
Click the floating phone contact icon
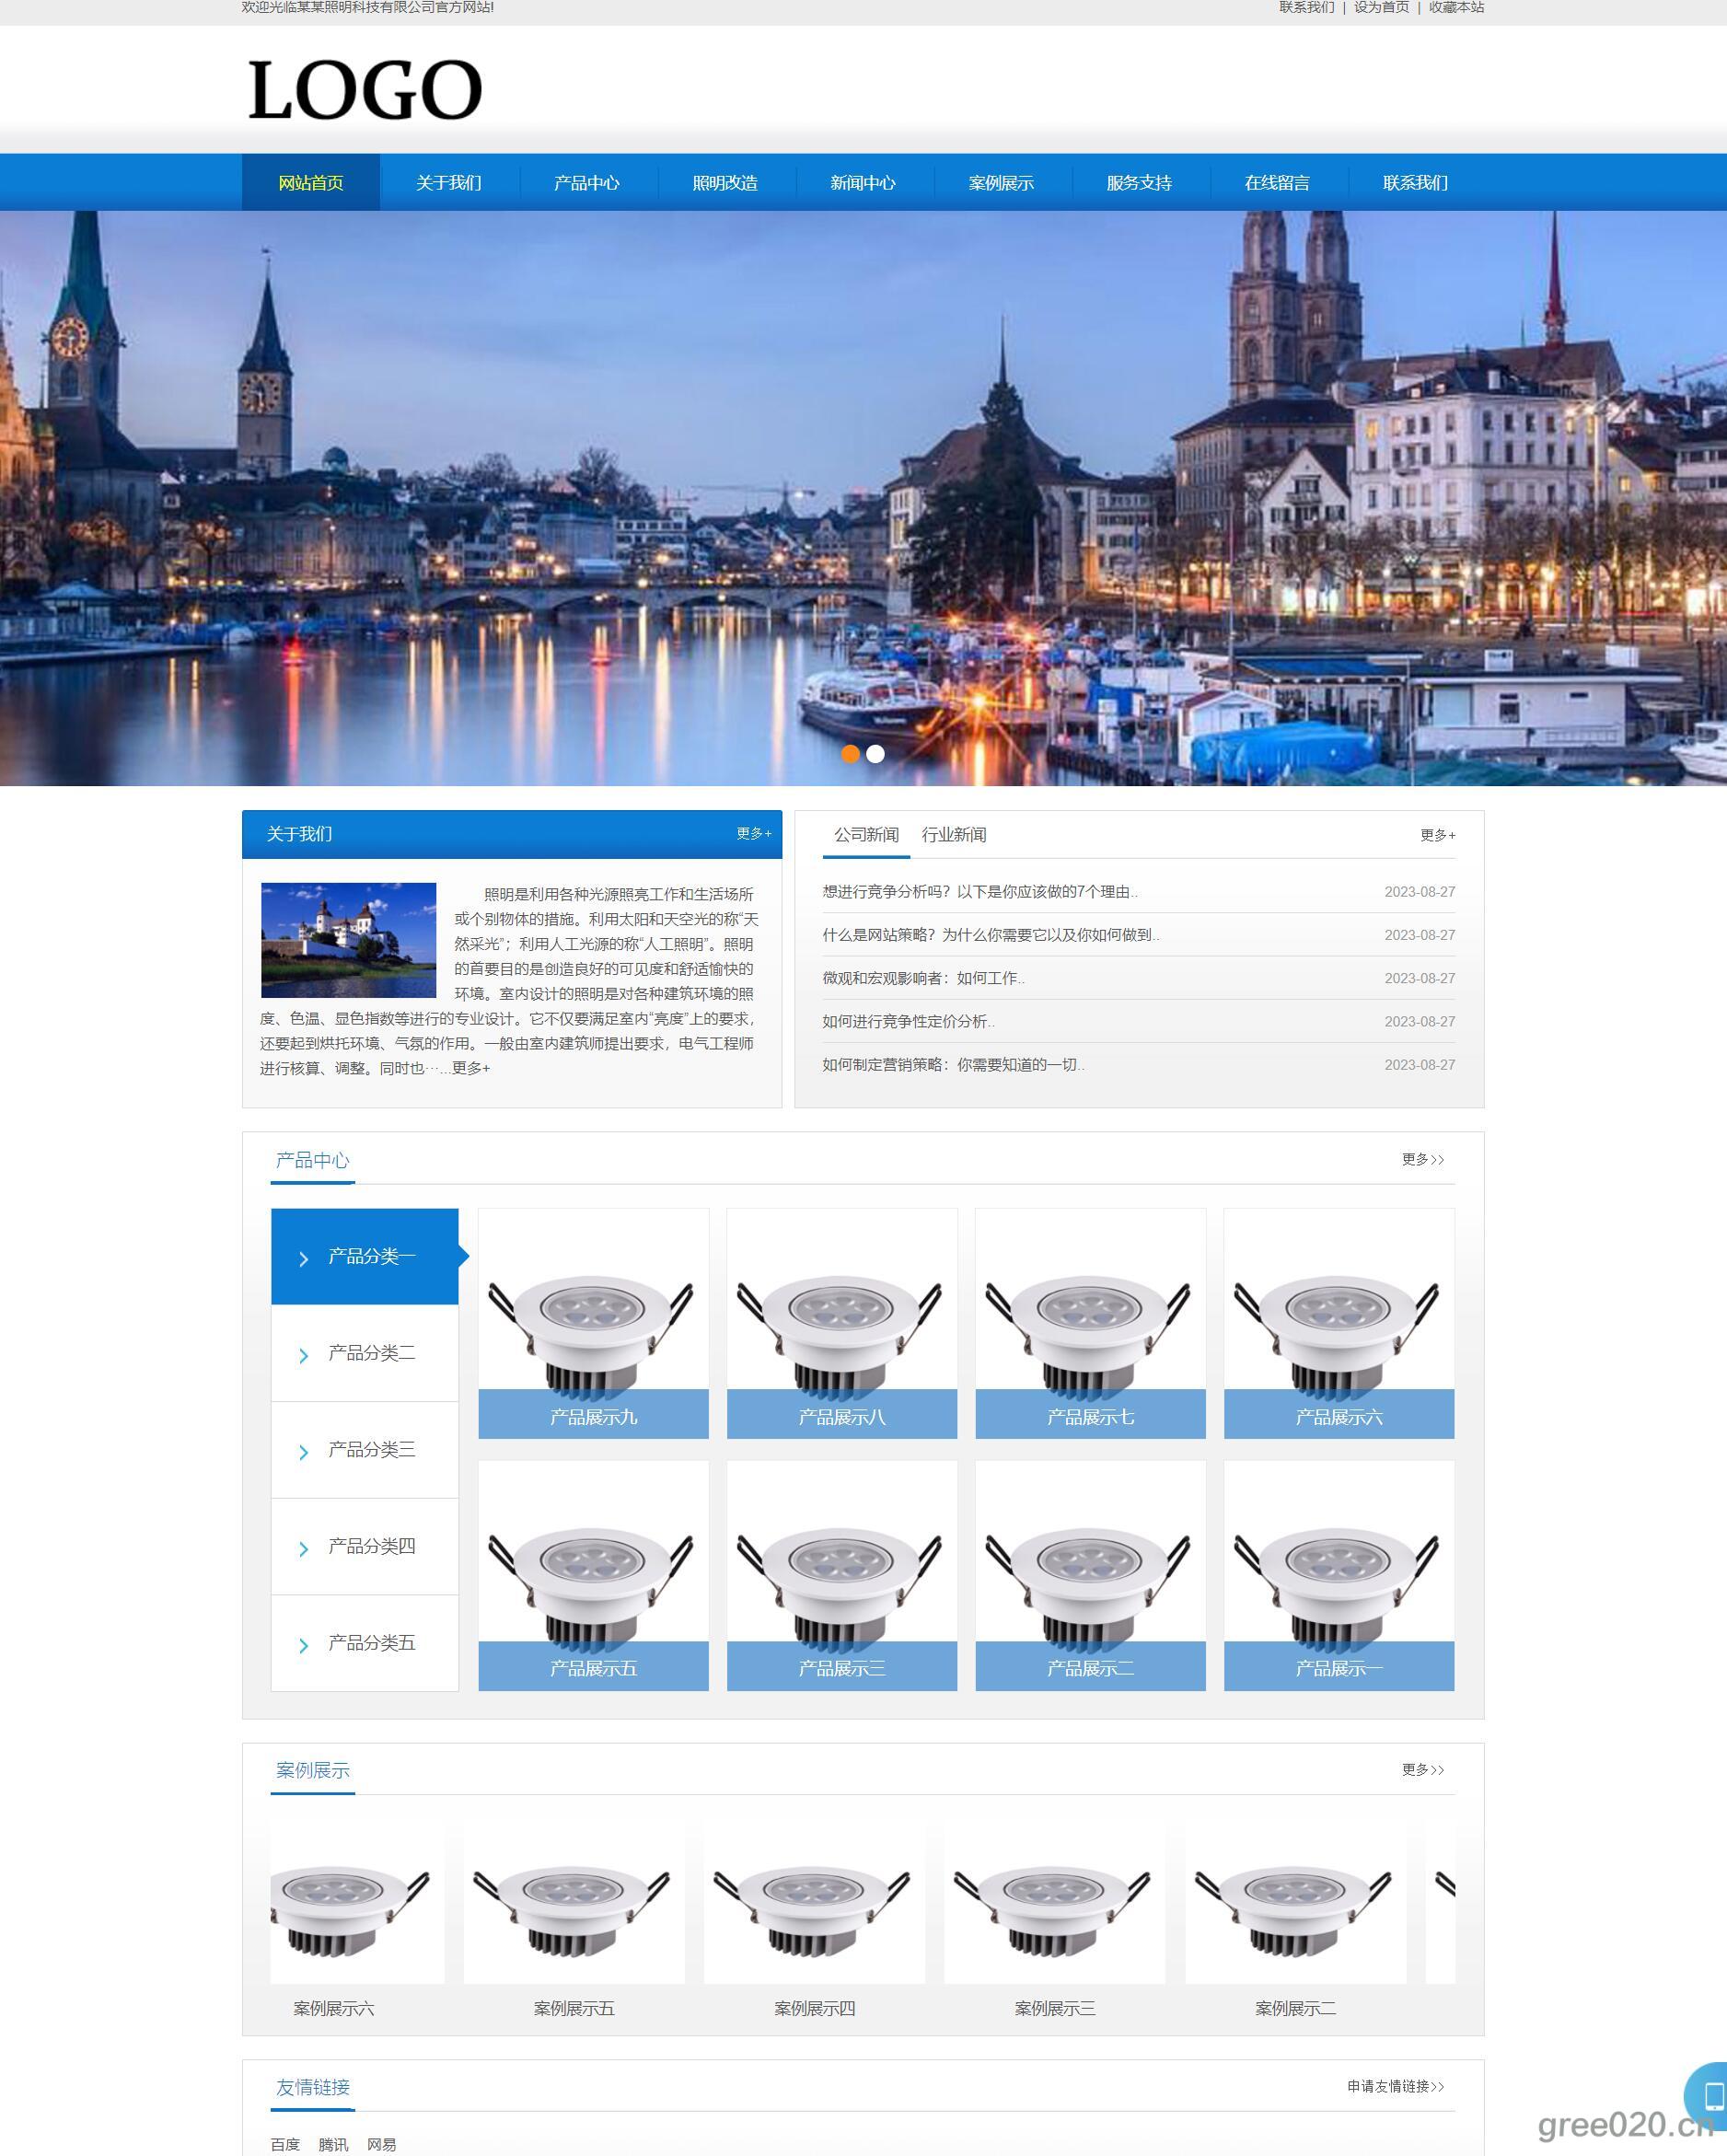pos(1711,2093)
